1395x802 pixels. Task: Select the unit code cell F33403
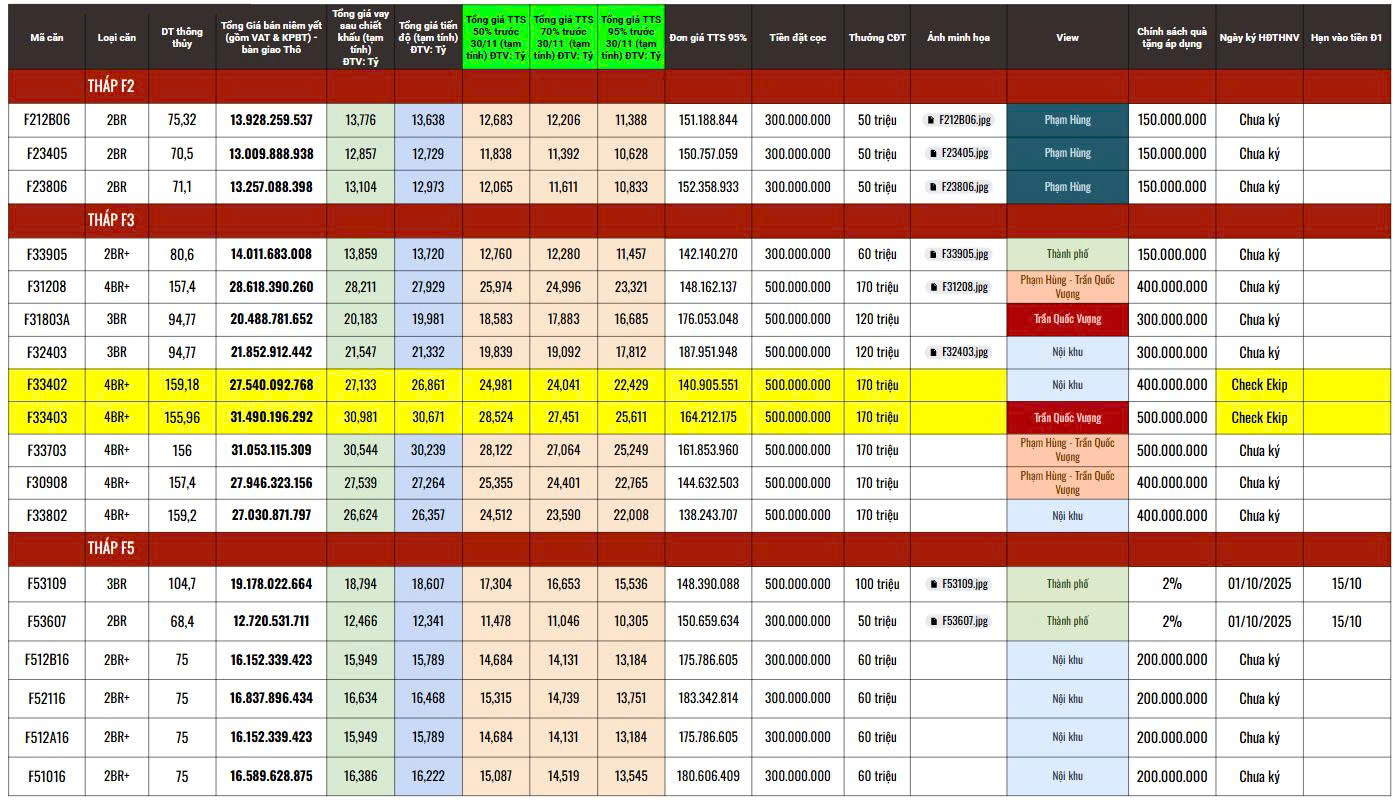[47, 418]
